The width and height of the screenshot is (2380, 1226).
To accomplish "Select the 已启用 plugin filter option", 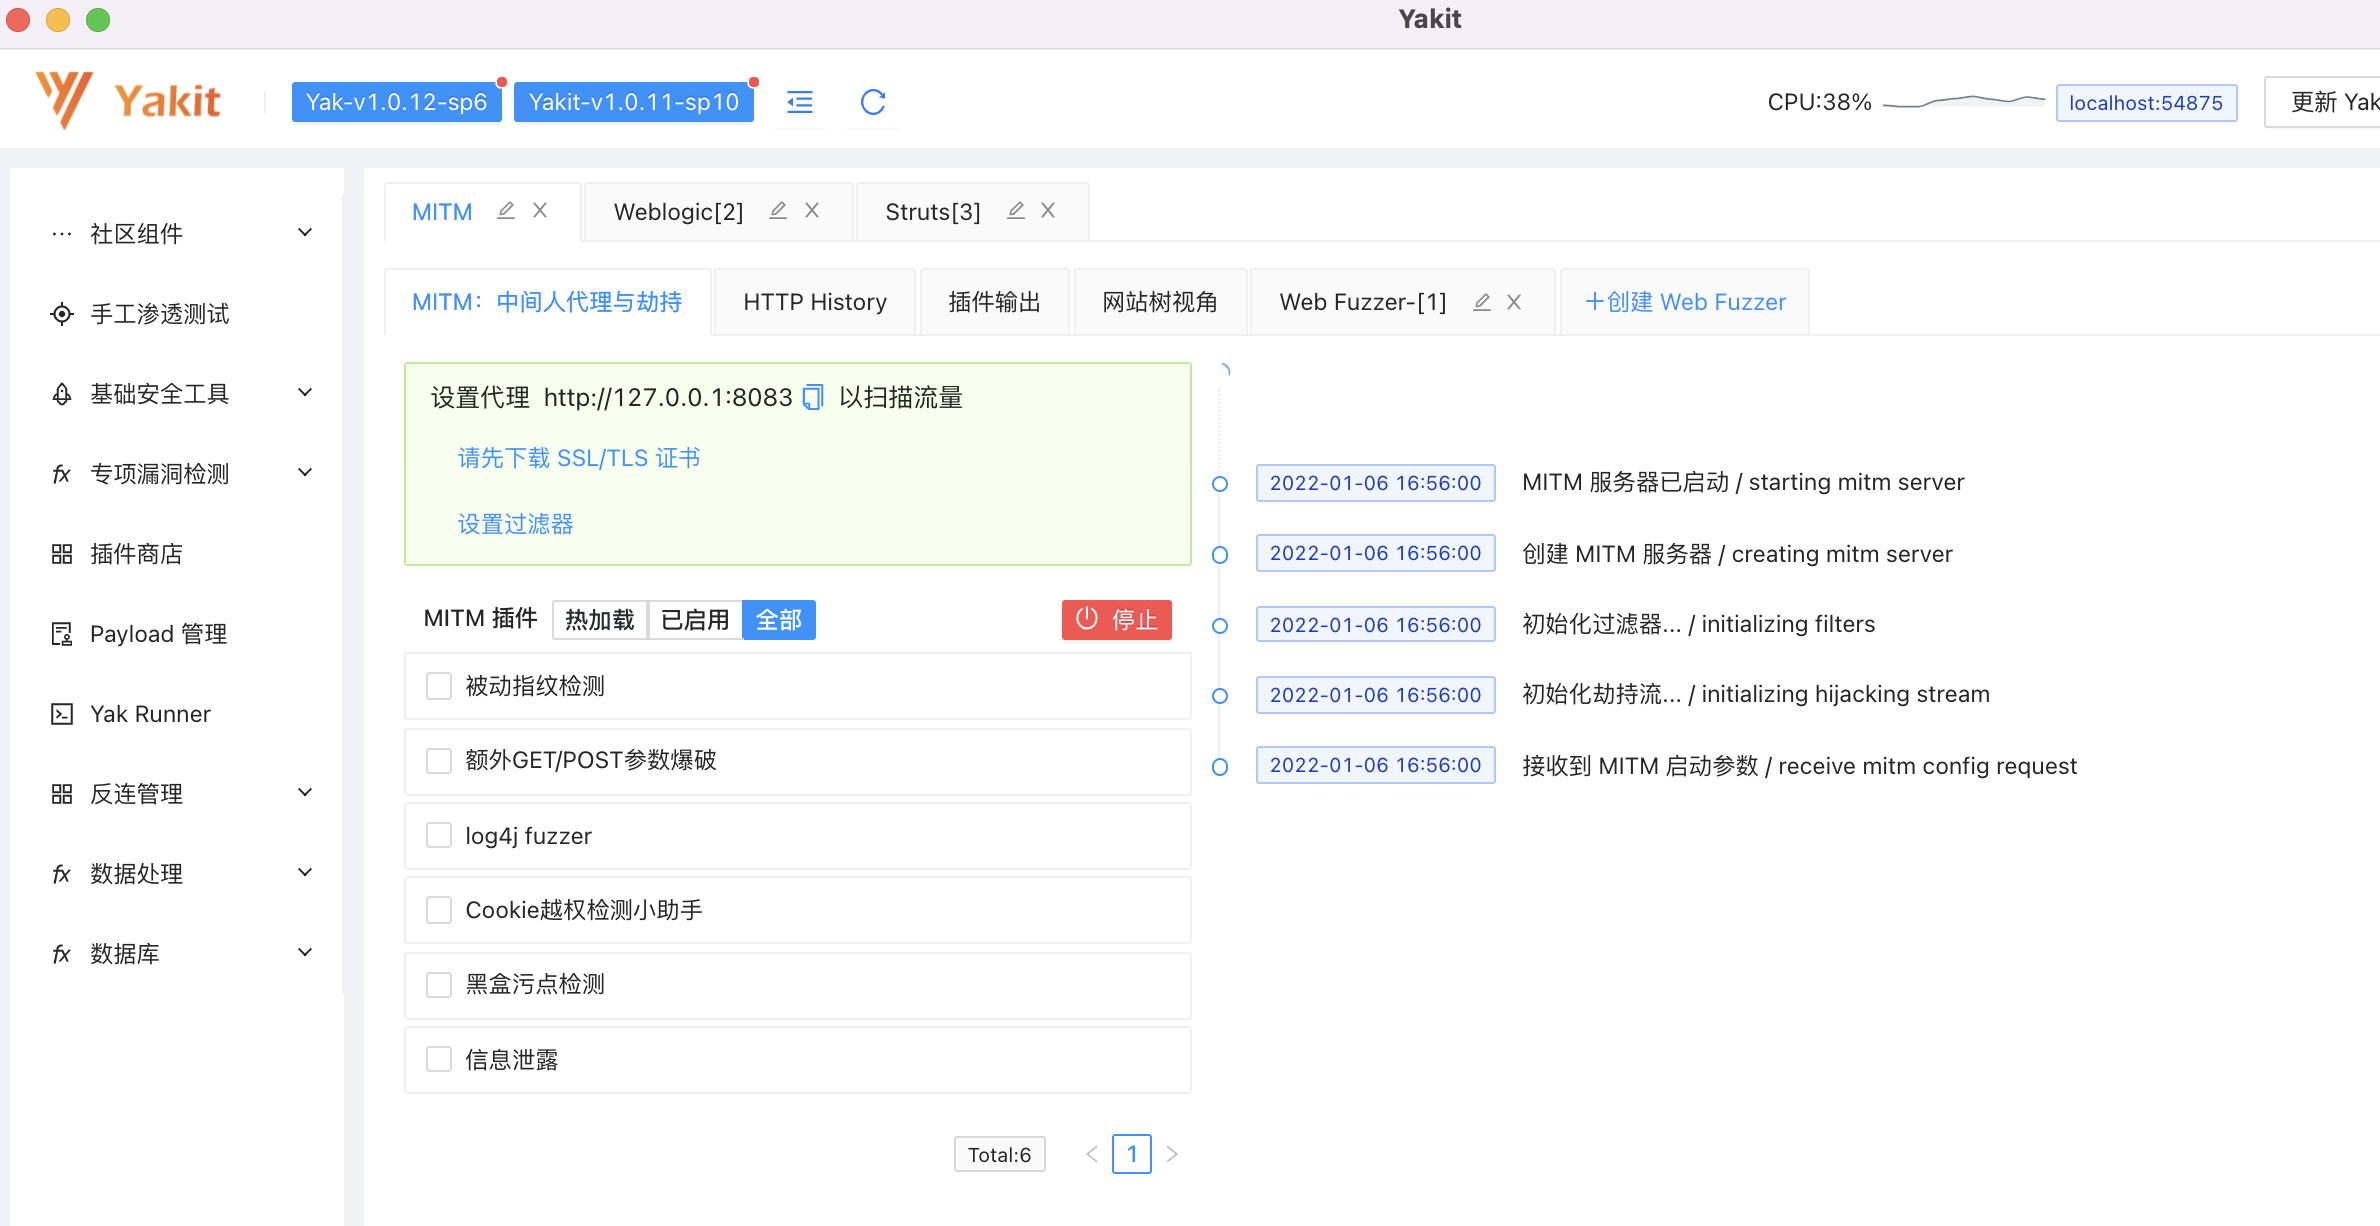I will [695, 620].
